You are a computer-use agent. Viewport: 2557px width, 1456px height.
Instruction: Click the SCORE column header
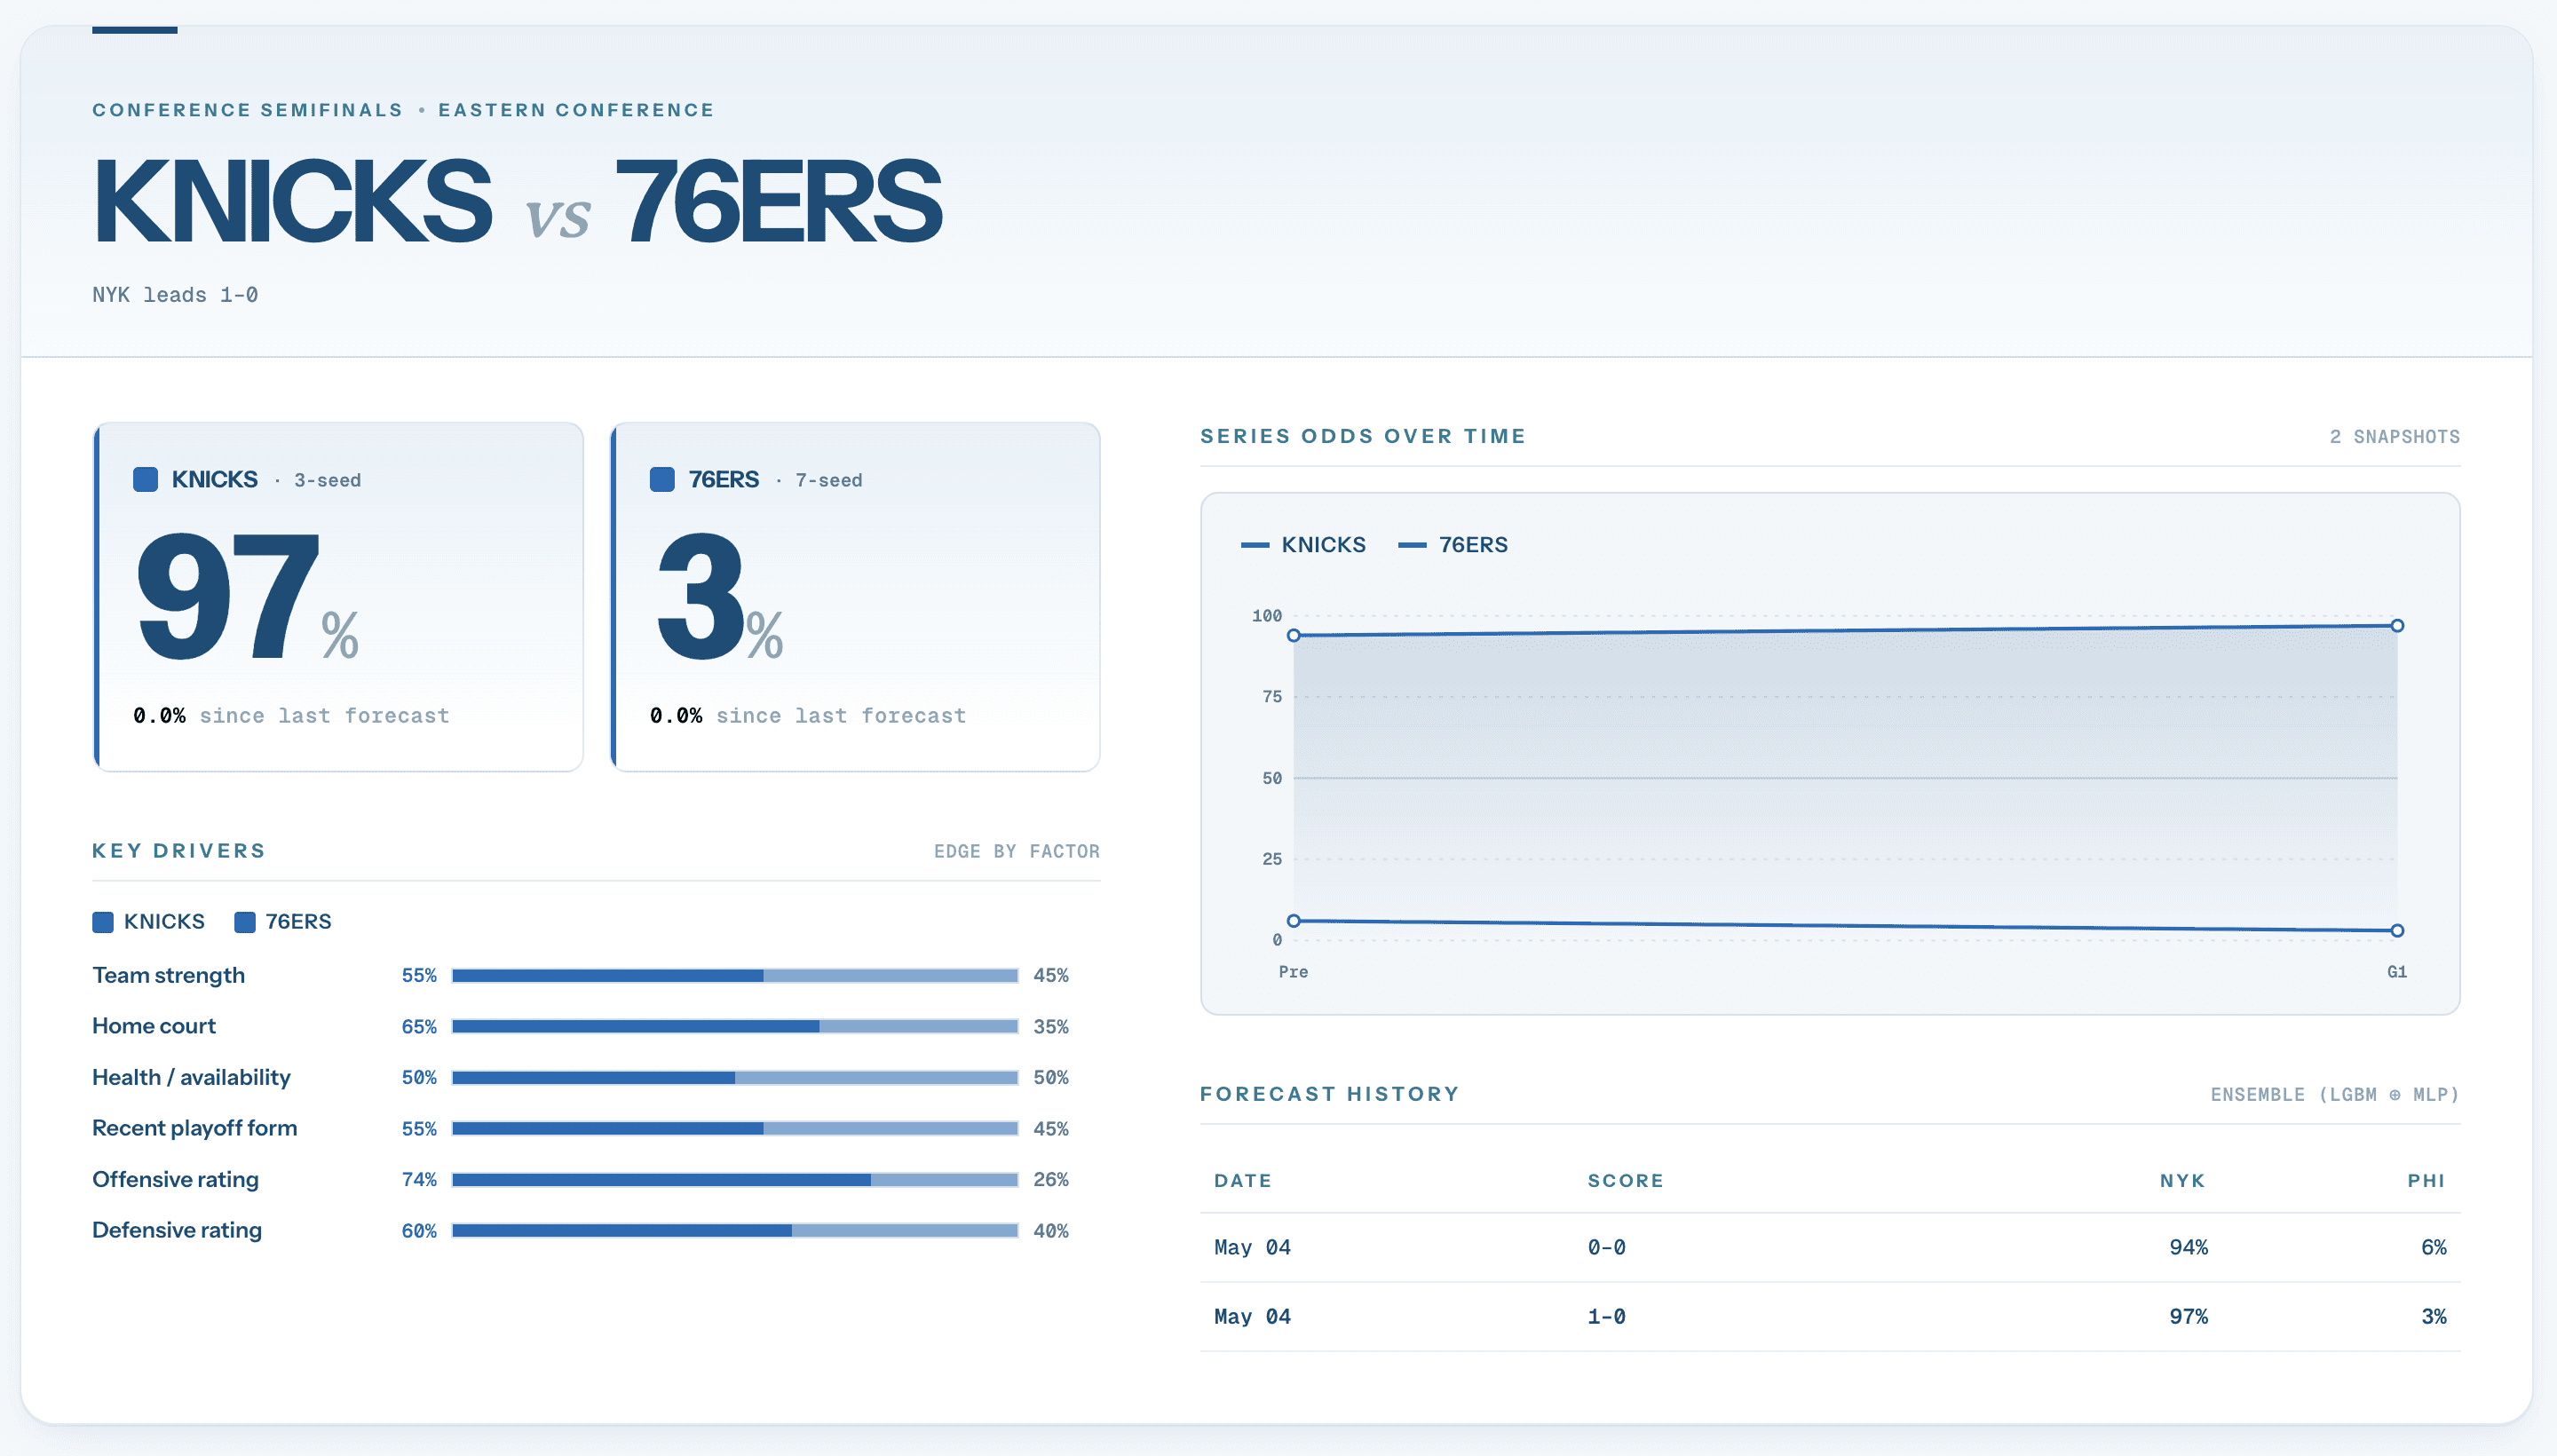click(x=1626, y=1181)
